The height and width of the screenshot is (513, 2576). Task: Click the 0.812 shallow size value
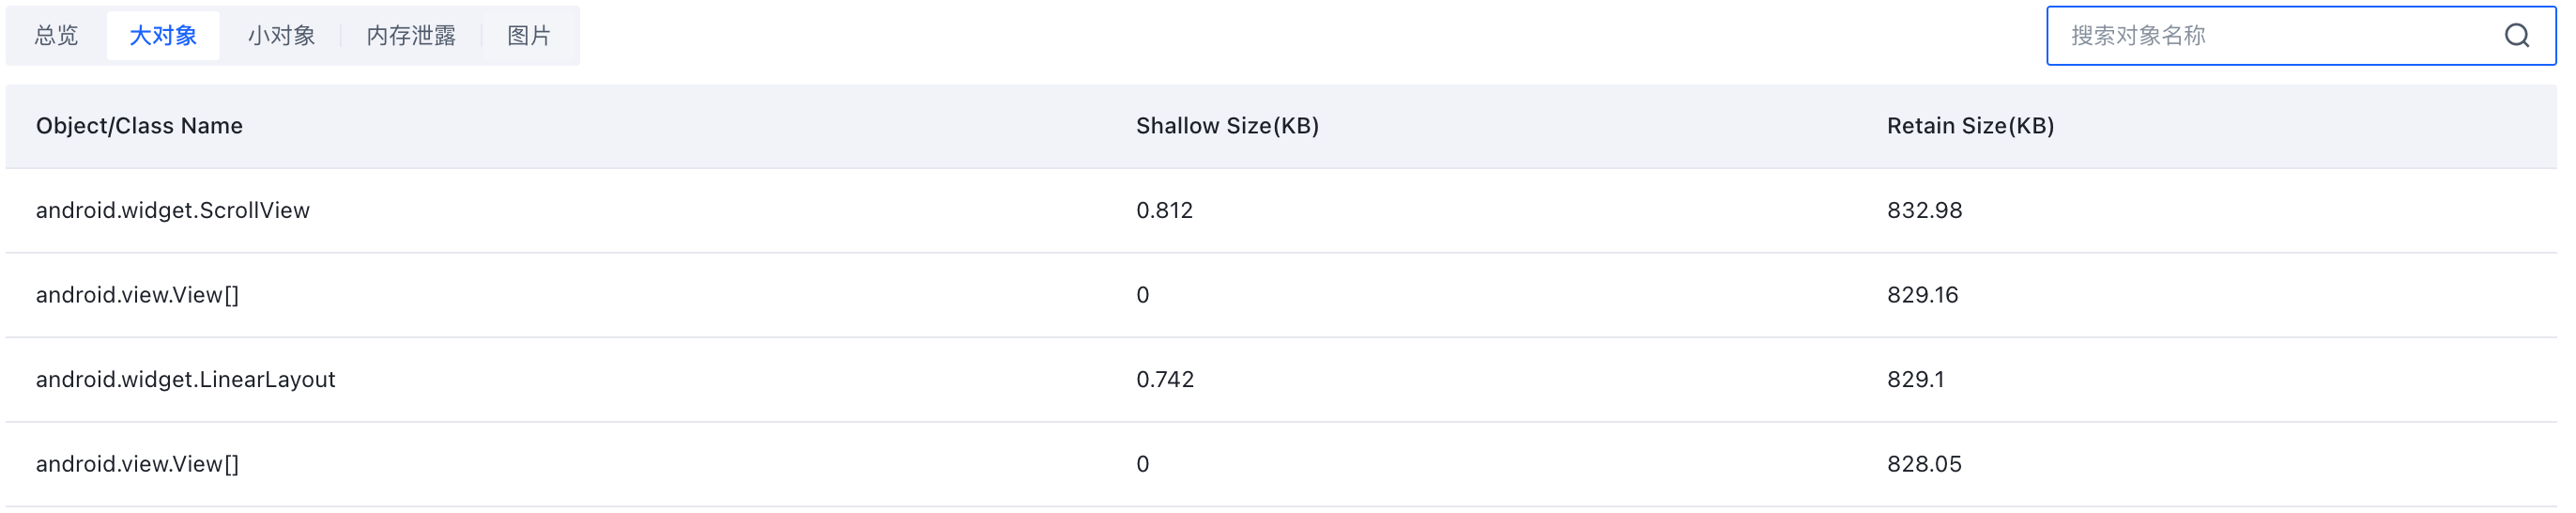(x=1164, y=211)
